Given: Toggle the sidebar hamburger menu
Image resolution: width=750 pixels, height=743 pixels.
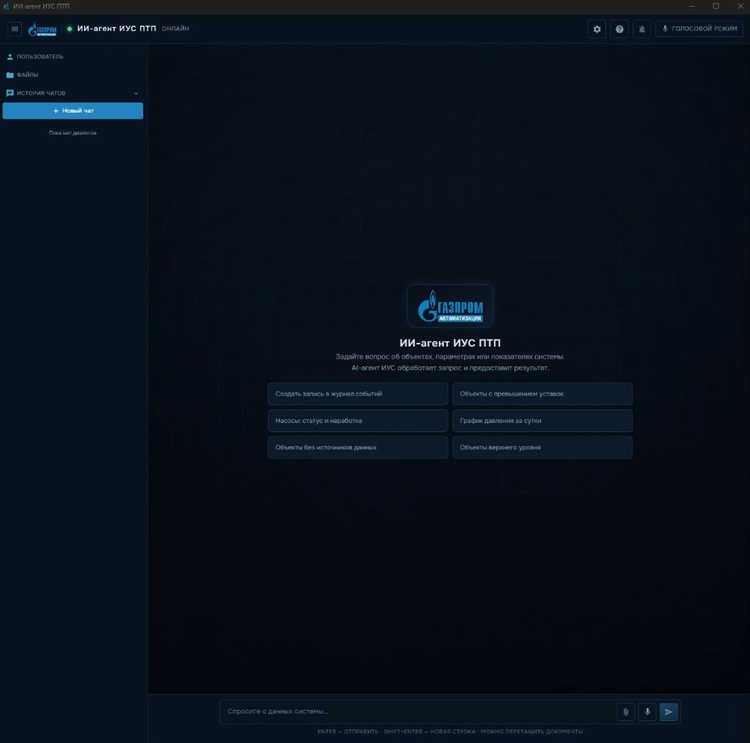Looking at the screenshot, I should (15, 29).
